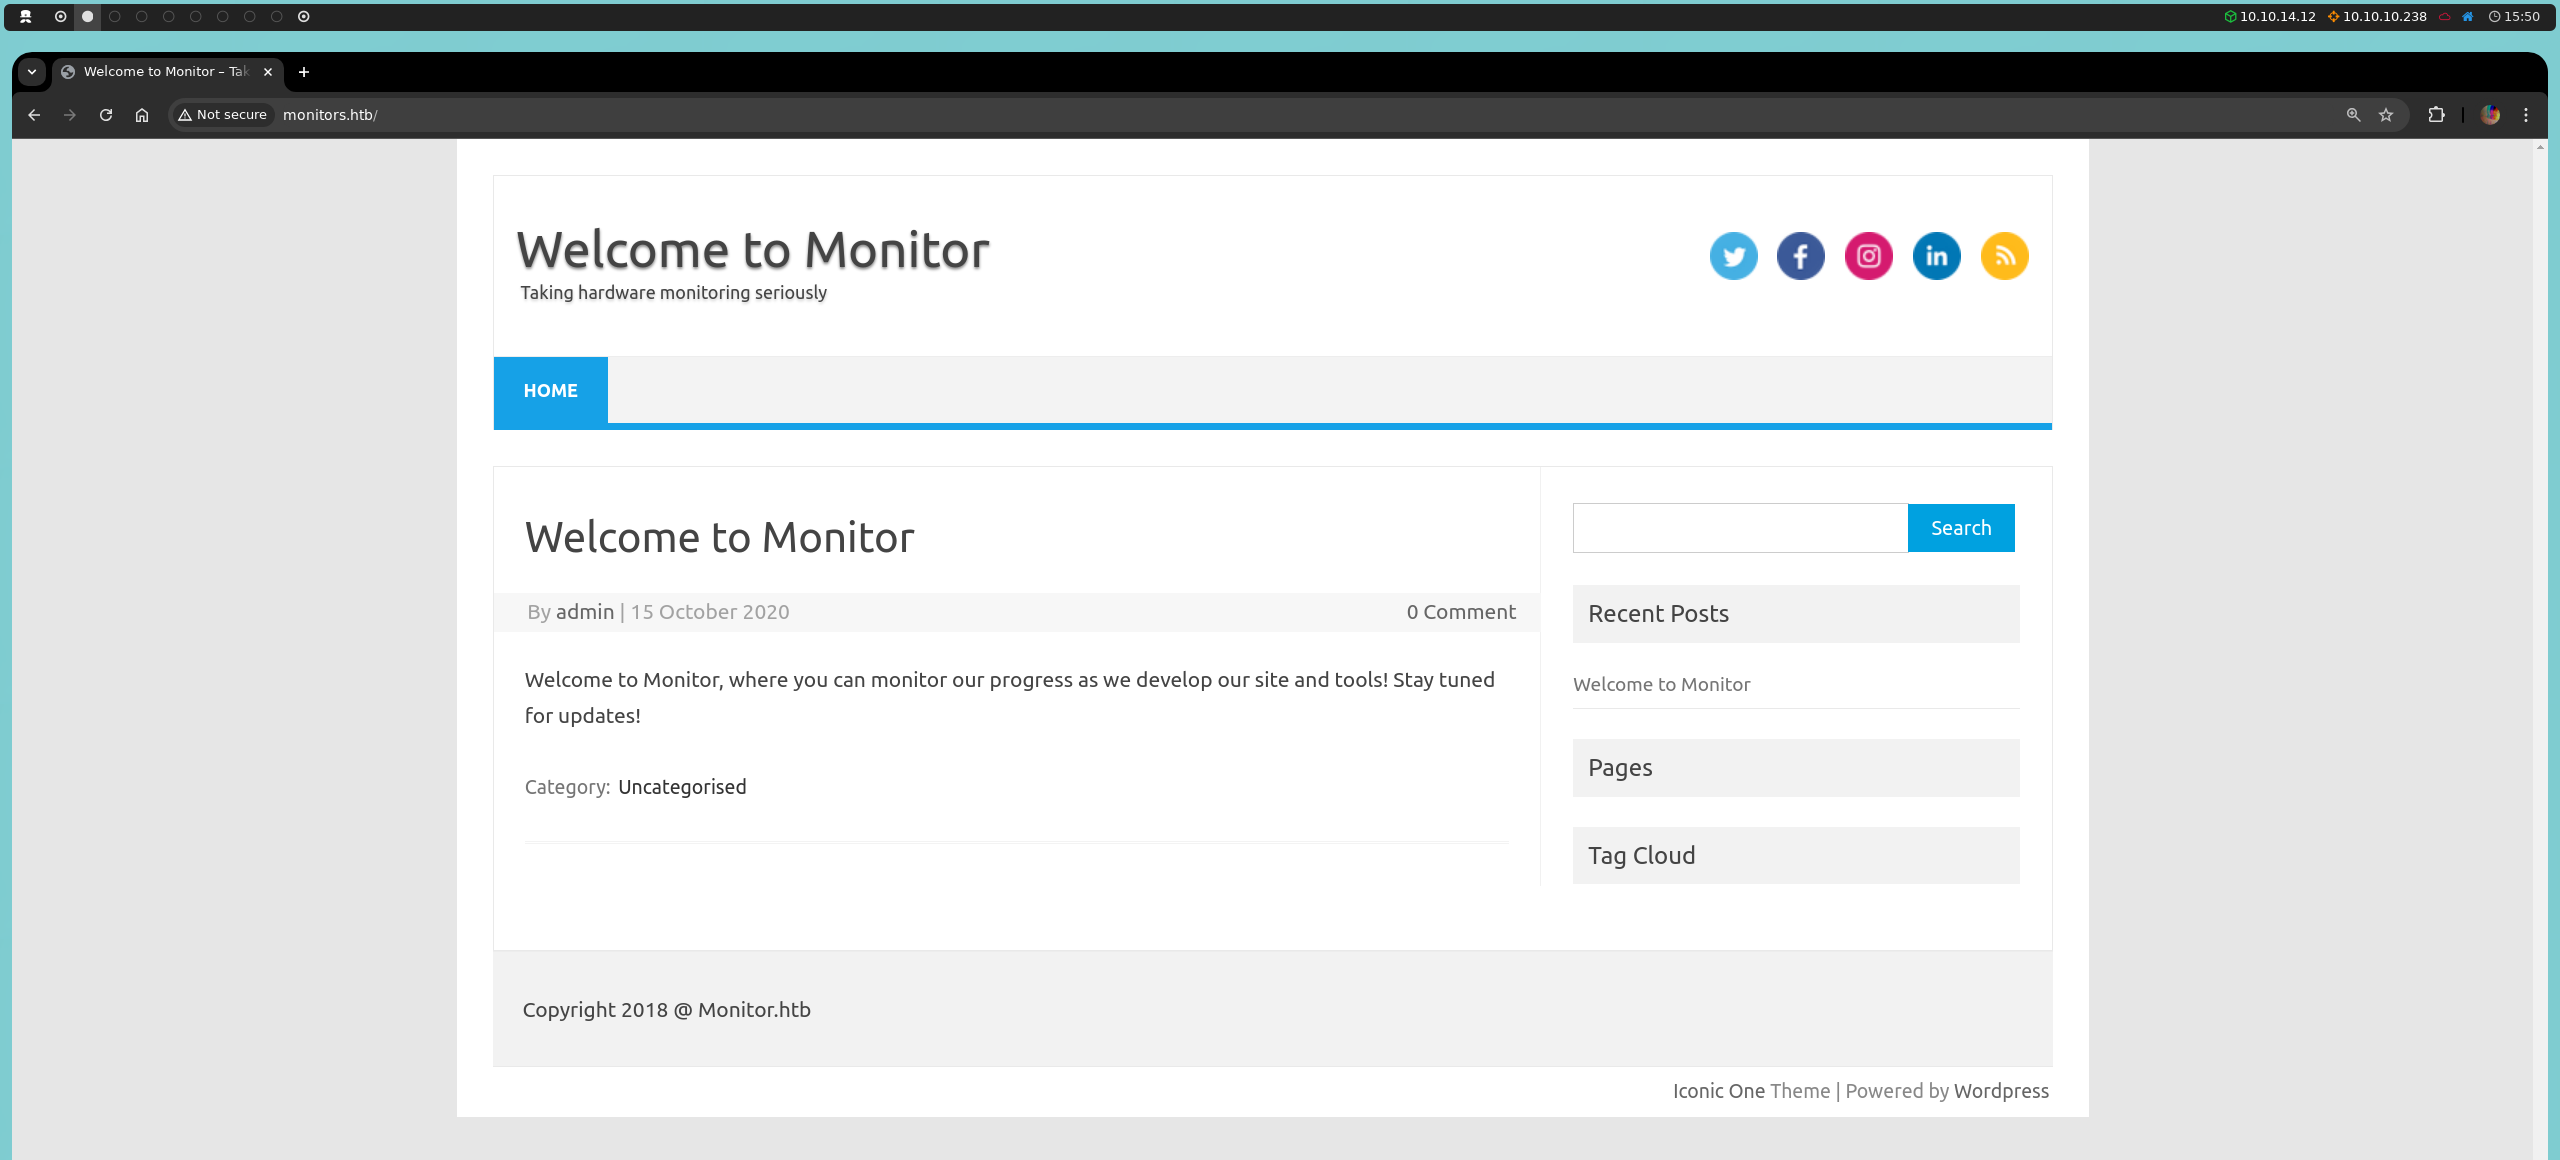
Task: View Not secure site information
Action: coord(223,115)
